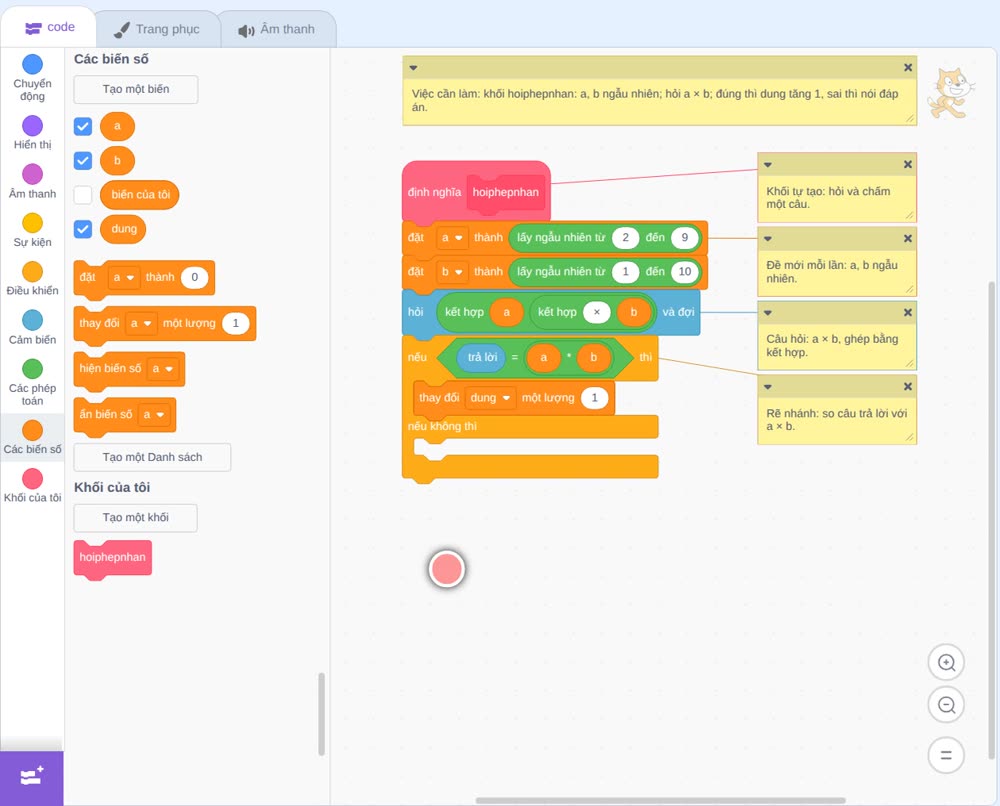The width and height of the screenshot is (1000, 806).
Task: Click the add extension button
Action: coord(32,777)
